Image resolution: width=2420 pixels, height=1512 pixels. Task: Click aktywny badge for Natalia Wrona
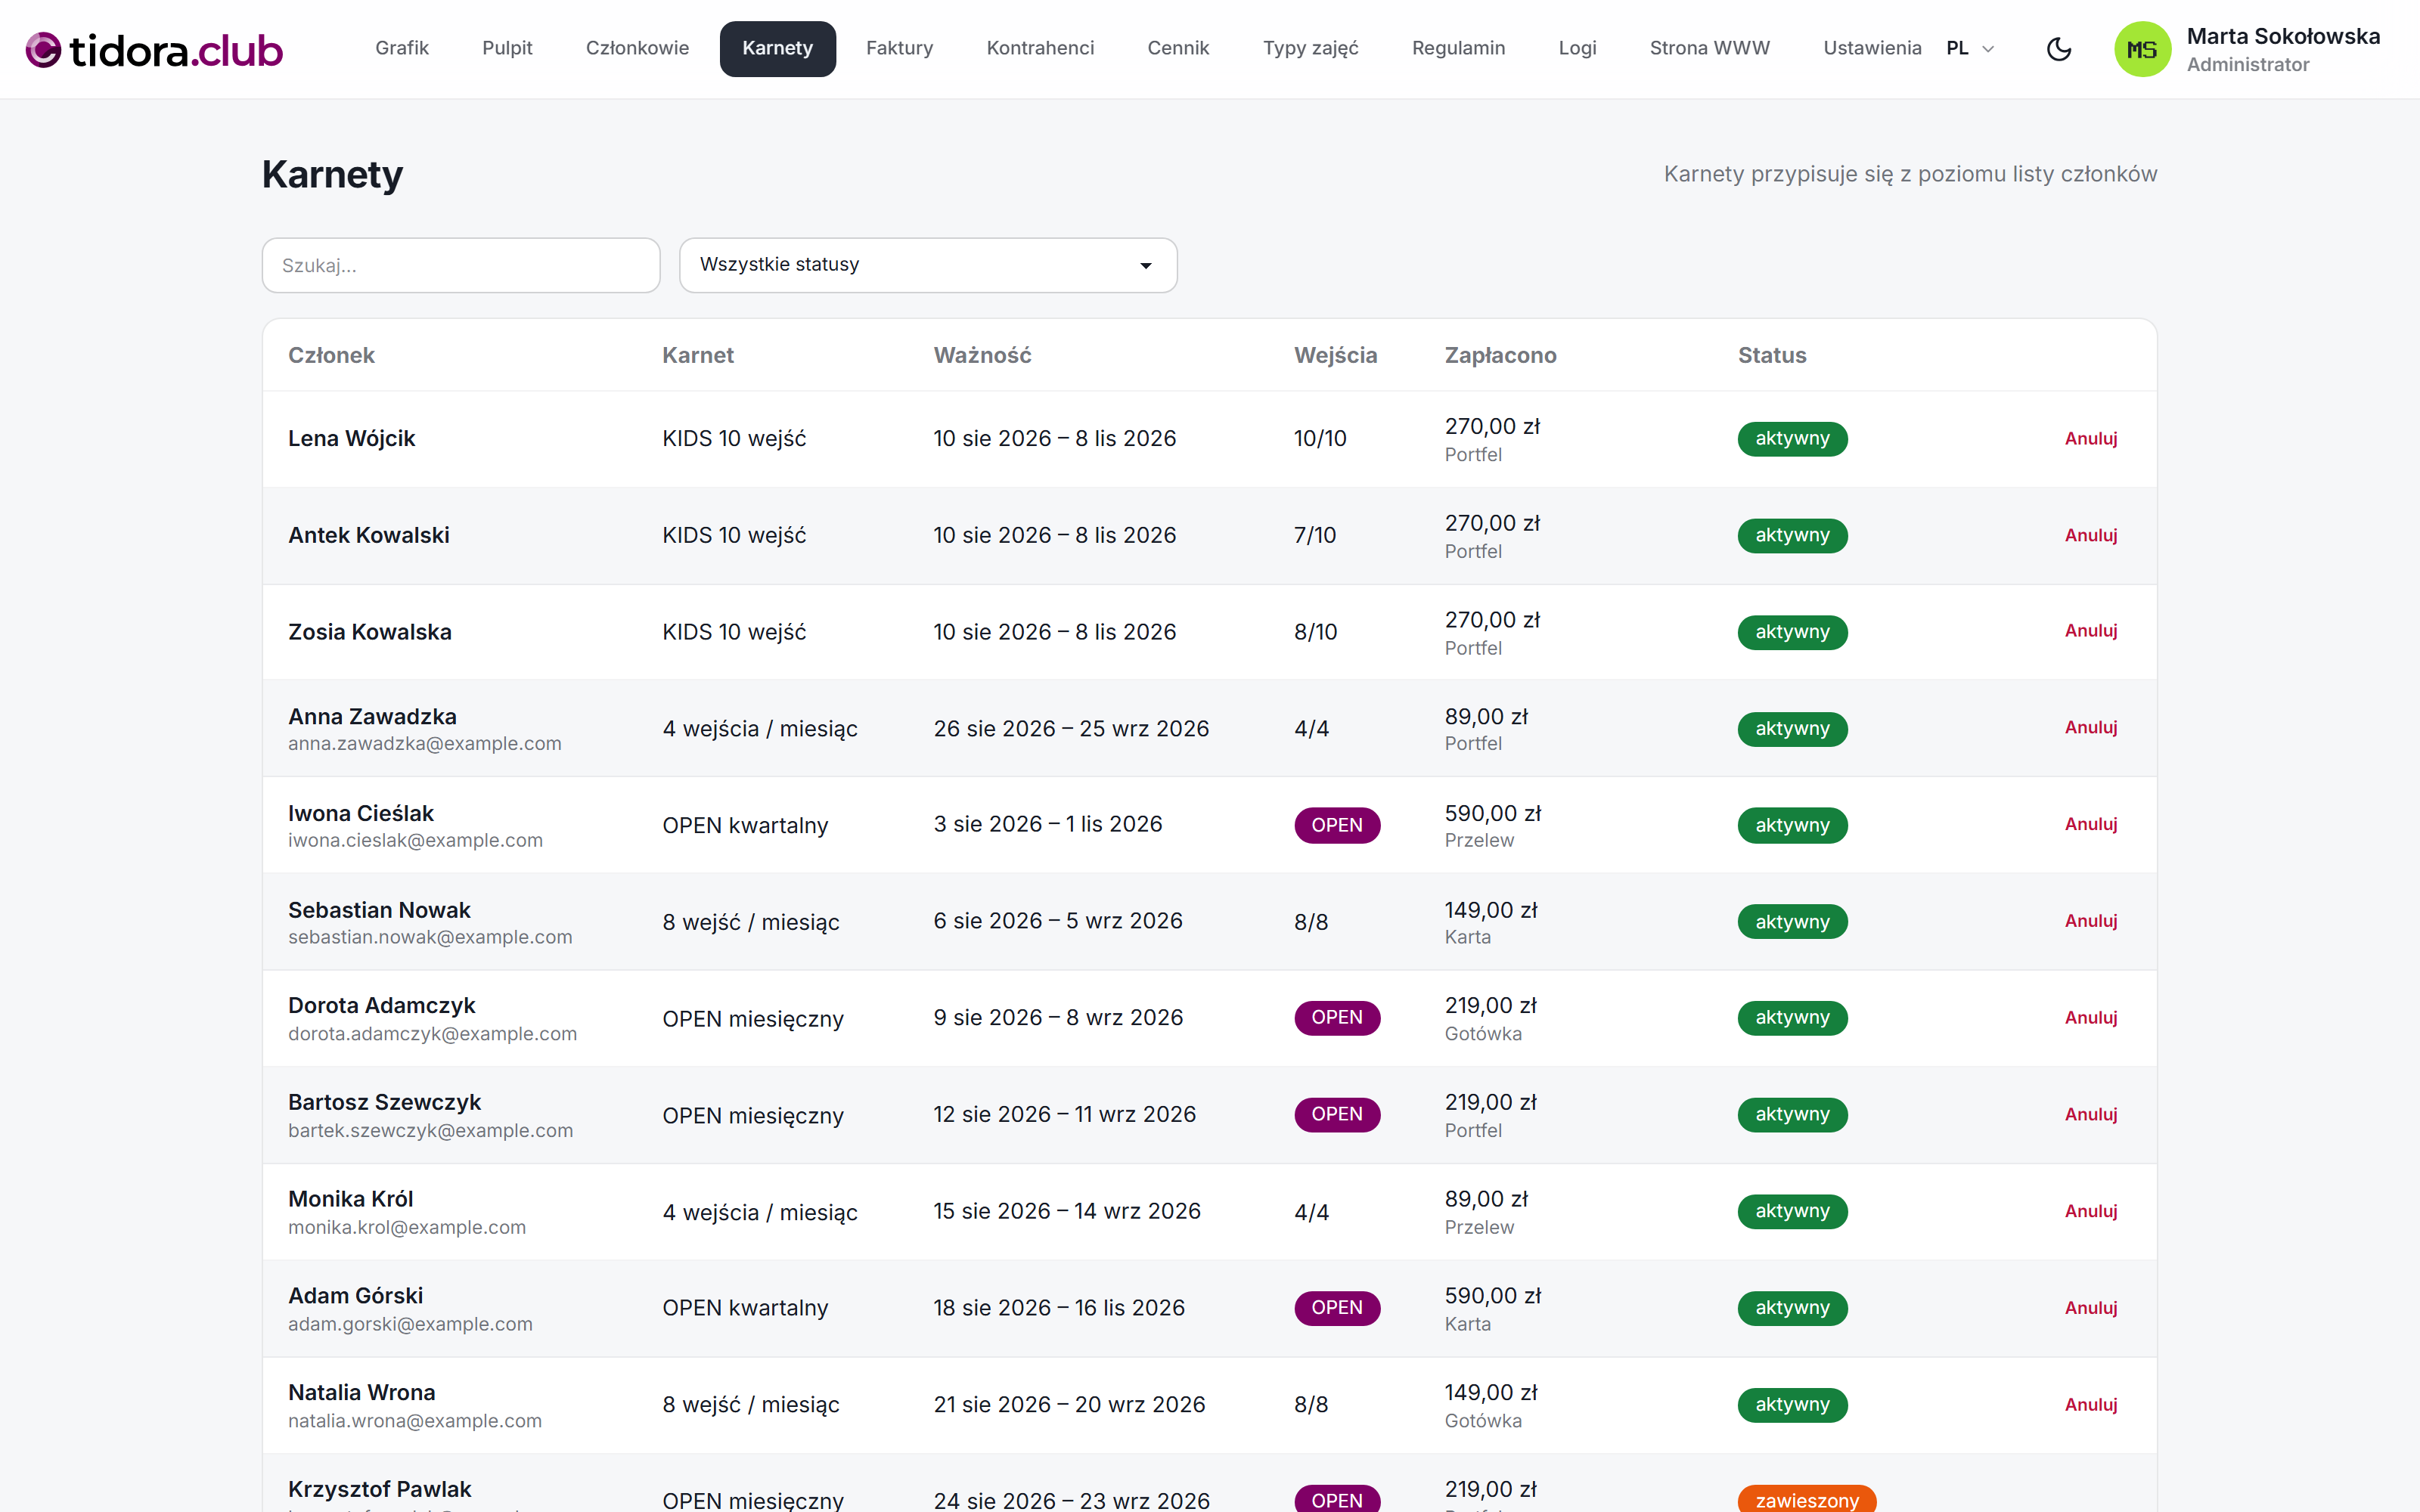click(1792, 1404)
